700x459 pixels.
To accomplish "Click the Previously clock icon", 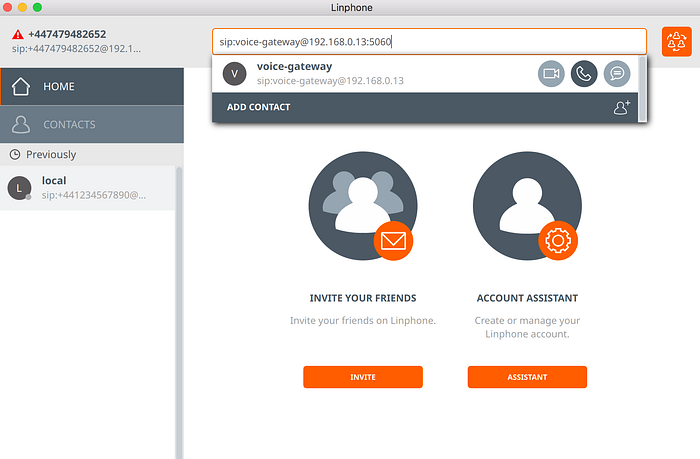I will click(x=15, y=154).
